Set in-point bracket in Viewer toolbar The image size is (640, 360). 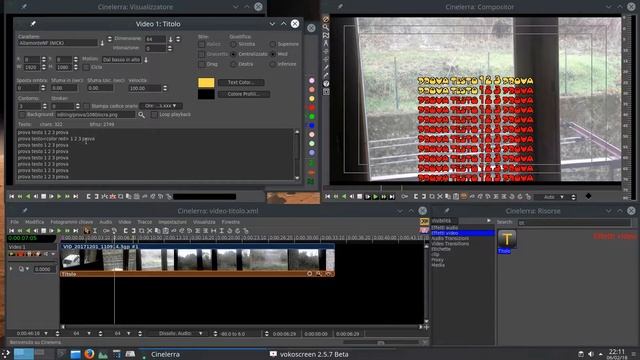88,197
